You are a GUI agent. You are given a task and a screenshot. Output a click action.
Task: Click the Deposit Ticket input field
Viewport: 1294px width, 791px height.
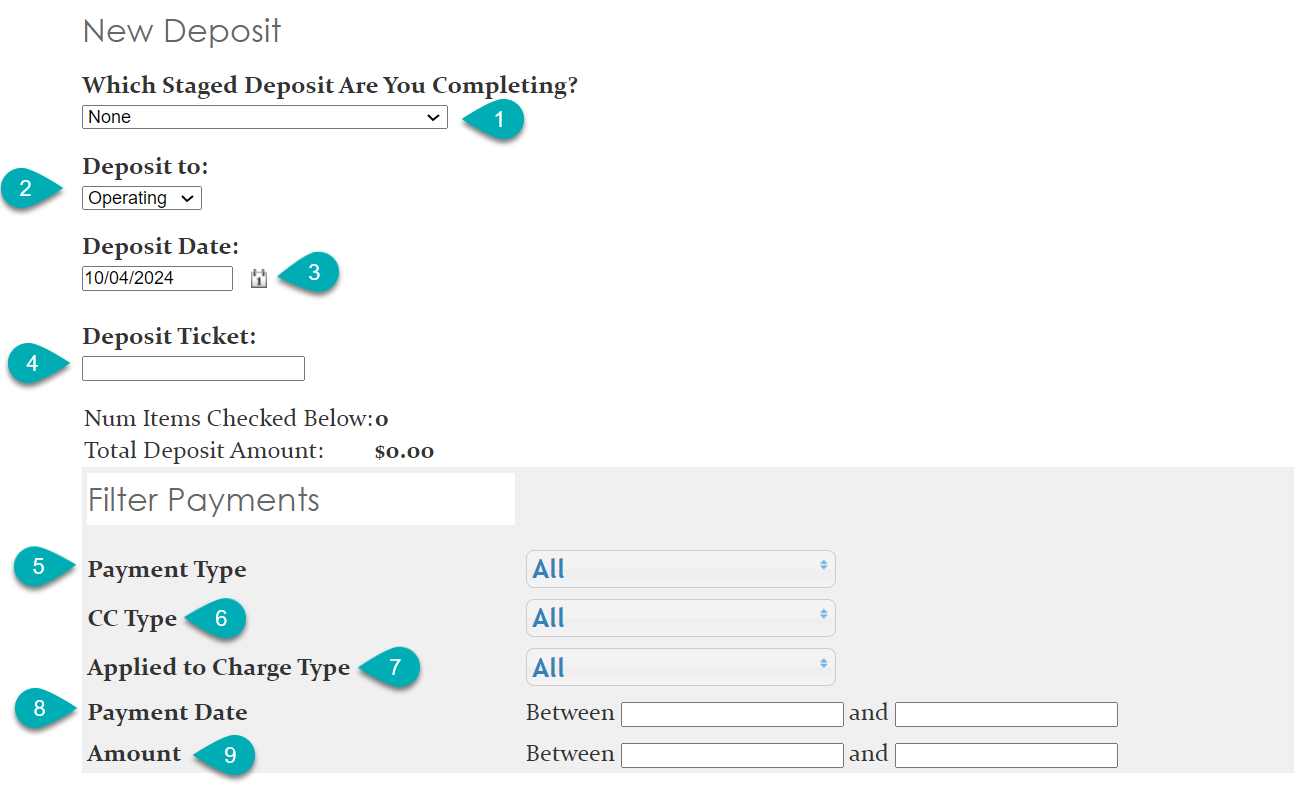[x=193, y=368]
